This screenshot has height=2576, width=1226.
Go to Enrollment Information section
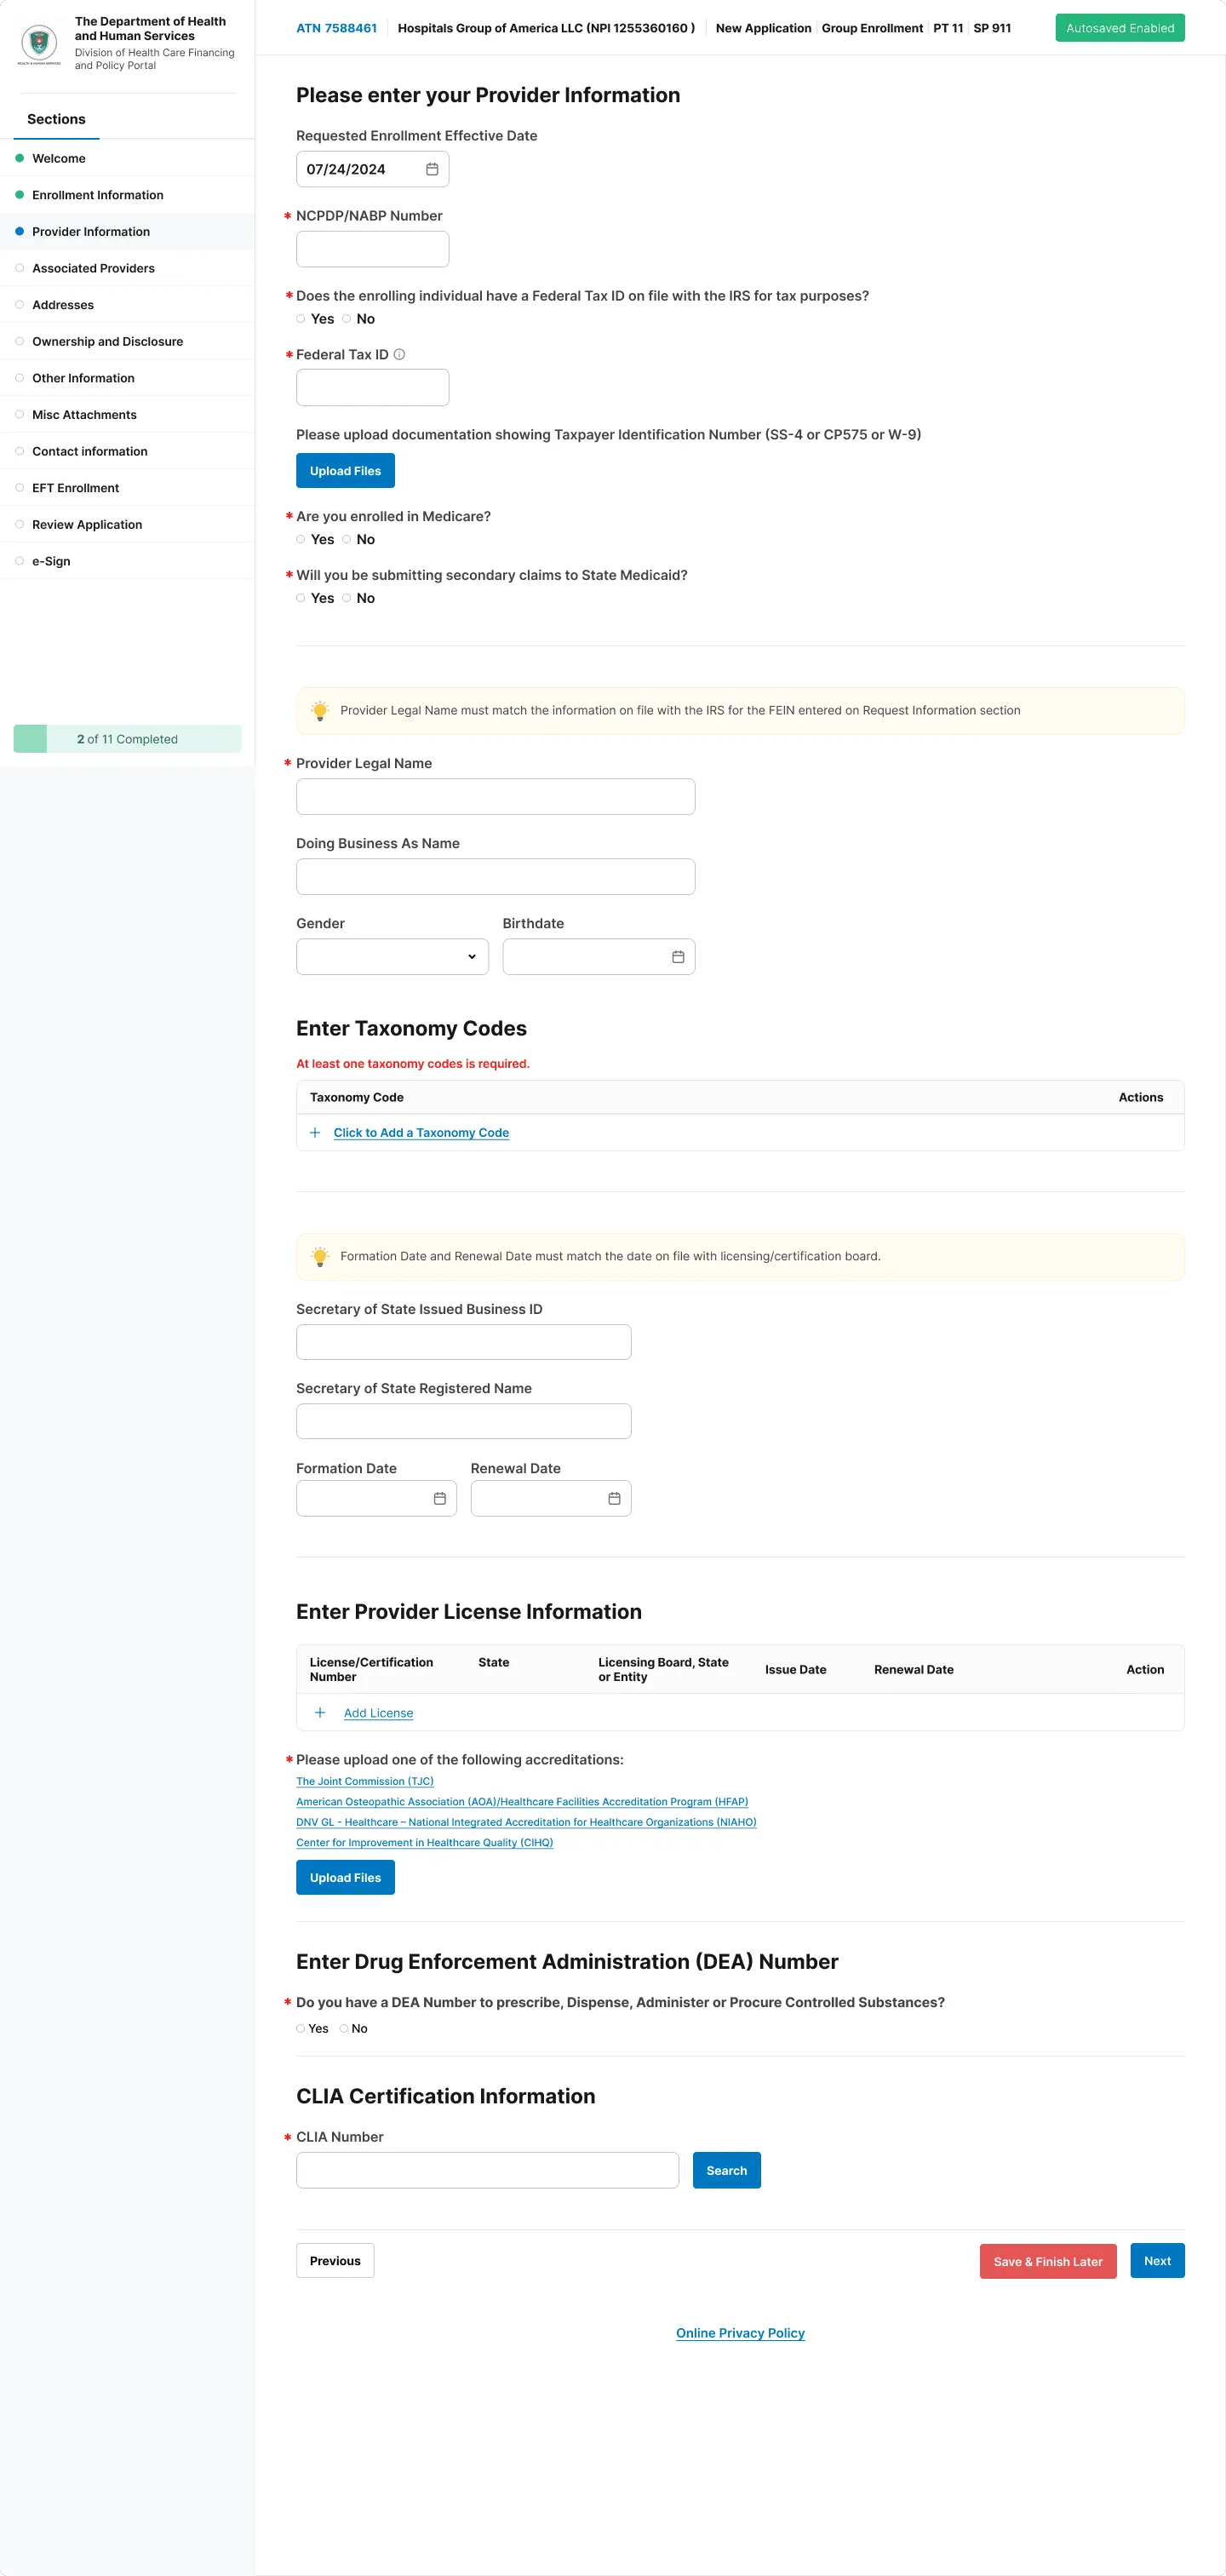127,195
